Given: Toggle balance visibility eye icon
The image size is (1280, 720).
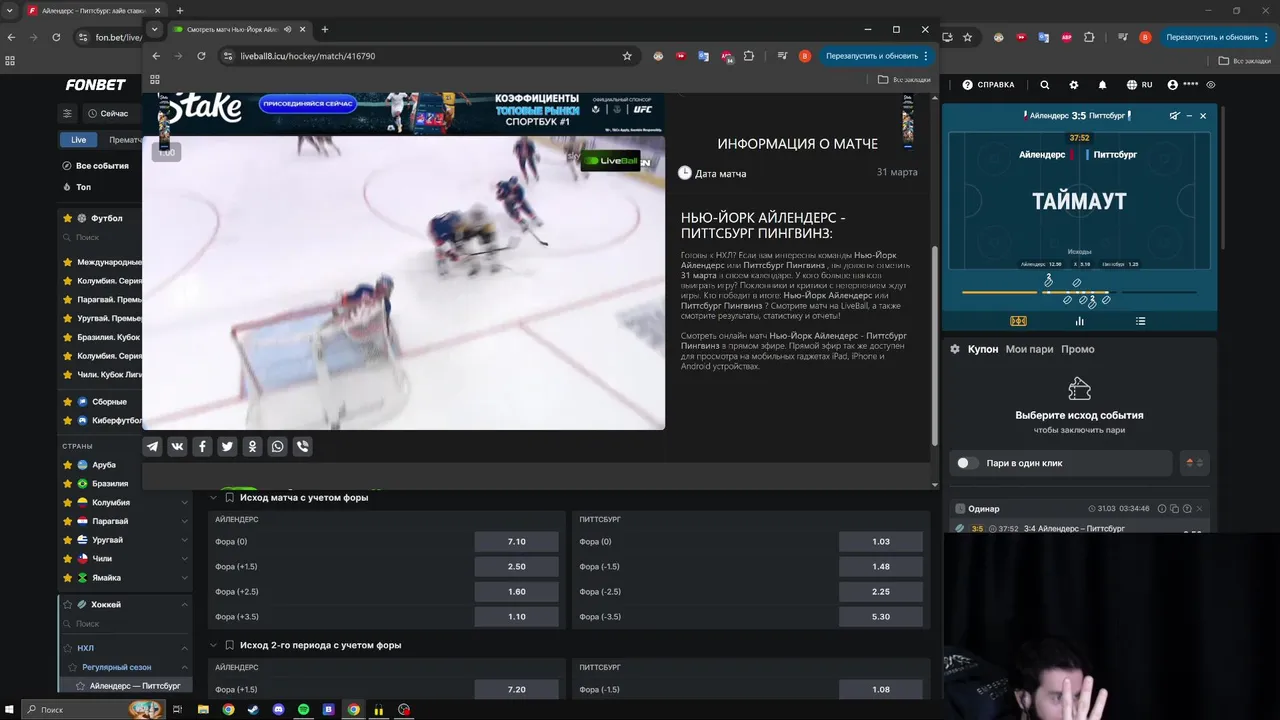Looking at the screenshot, I should coord(1211,85).
